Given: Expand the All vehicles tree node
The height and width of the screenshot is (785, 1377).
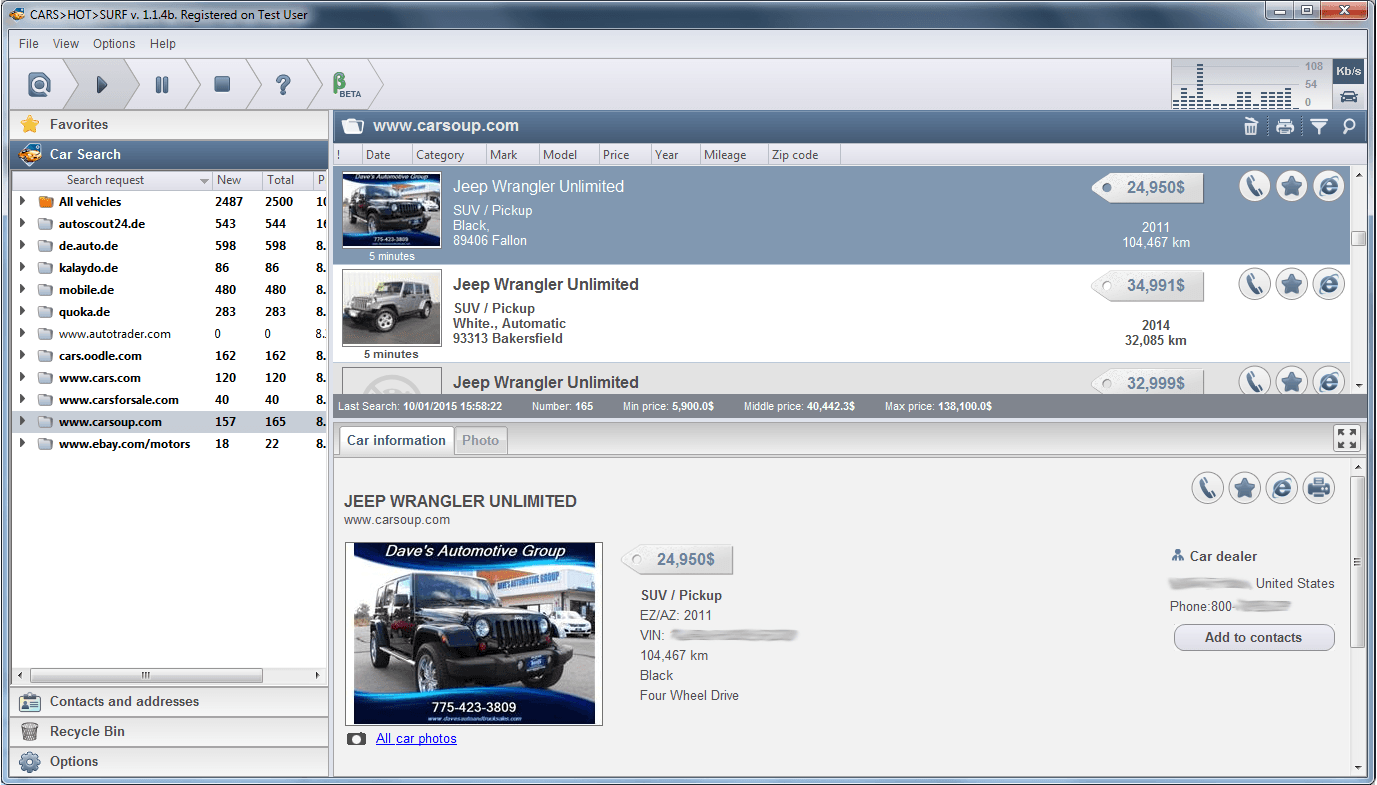Looking at the screenshot, I should coord(22,202).
